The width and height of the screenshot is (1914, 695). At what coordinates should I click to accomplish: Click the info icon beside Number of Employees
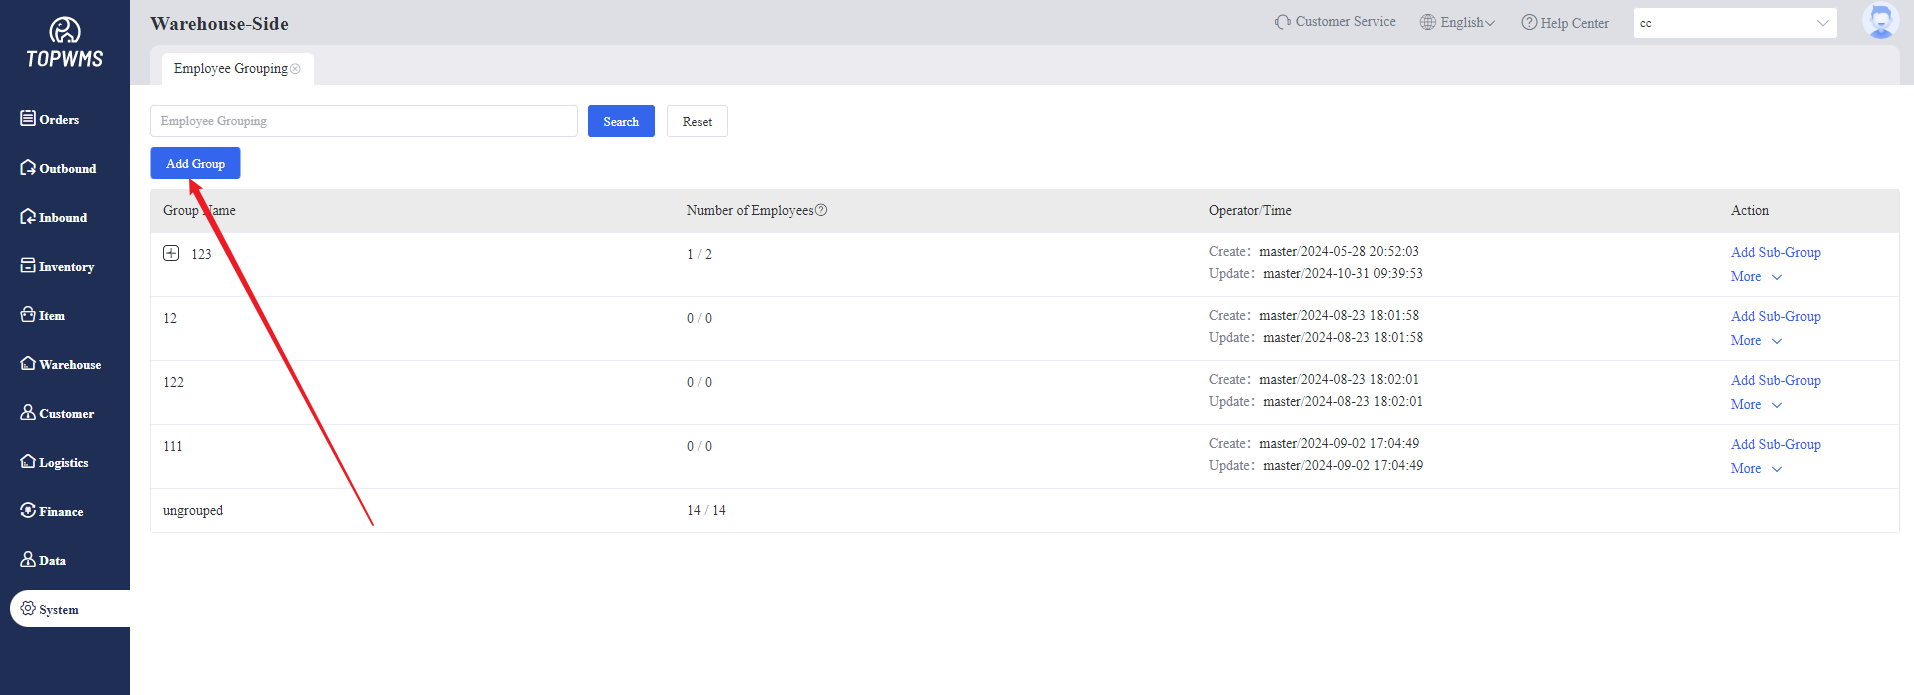(x=821, y=210)
